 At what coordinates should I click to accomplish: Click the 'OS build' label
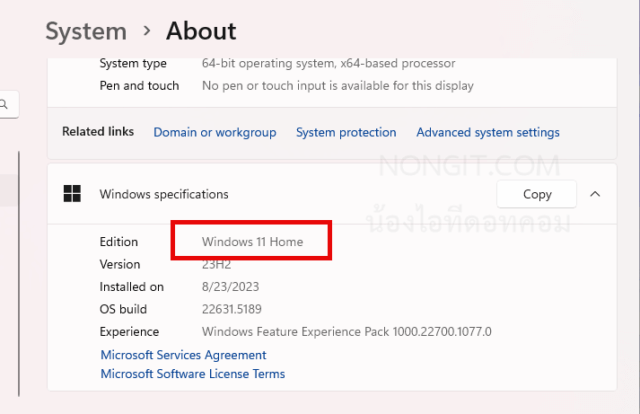tap(123, 309)
